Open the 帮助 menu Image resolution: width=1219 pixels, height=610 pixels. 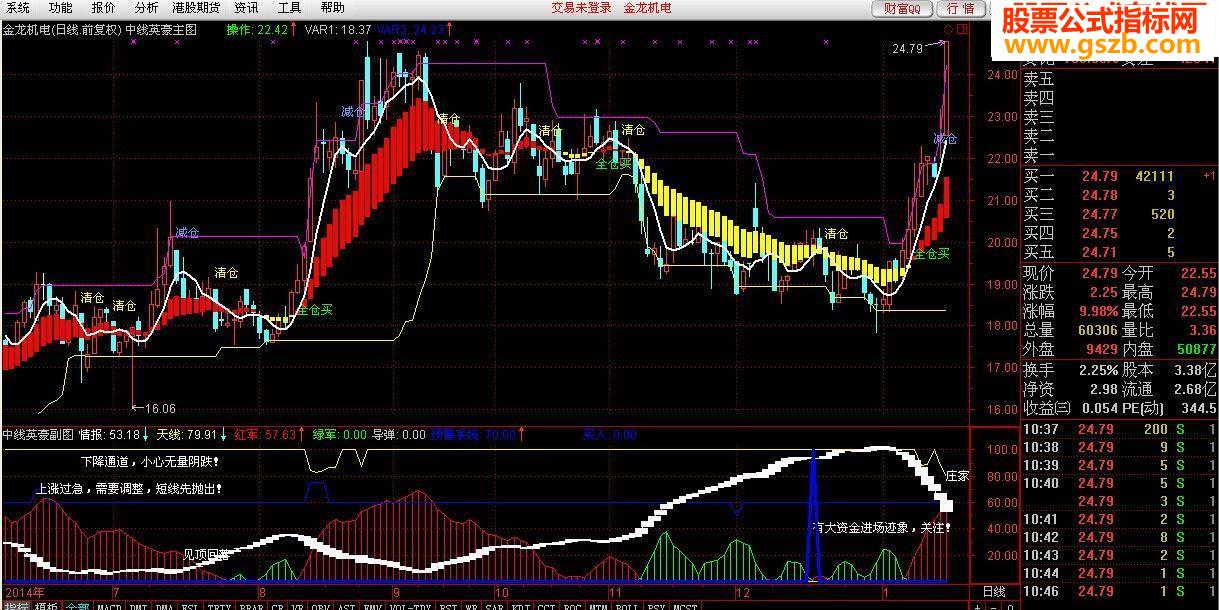[332, 7]
